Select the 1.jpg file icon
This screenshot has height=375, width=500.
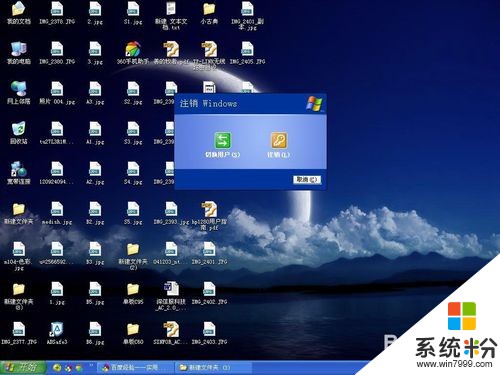click(57, 289)
